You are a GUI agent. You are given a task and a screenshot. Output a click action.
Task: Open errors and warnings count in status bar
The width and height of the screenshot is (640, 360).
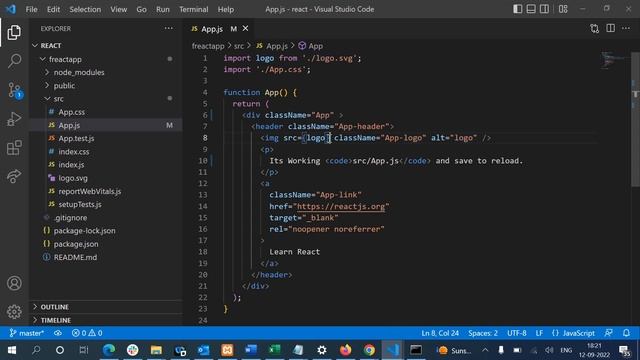pyautogui.click(x=87, y=333)
